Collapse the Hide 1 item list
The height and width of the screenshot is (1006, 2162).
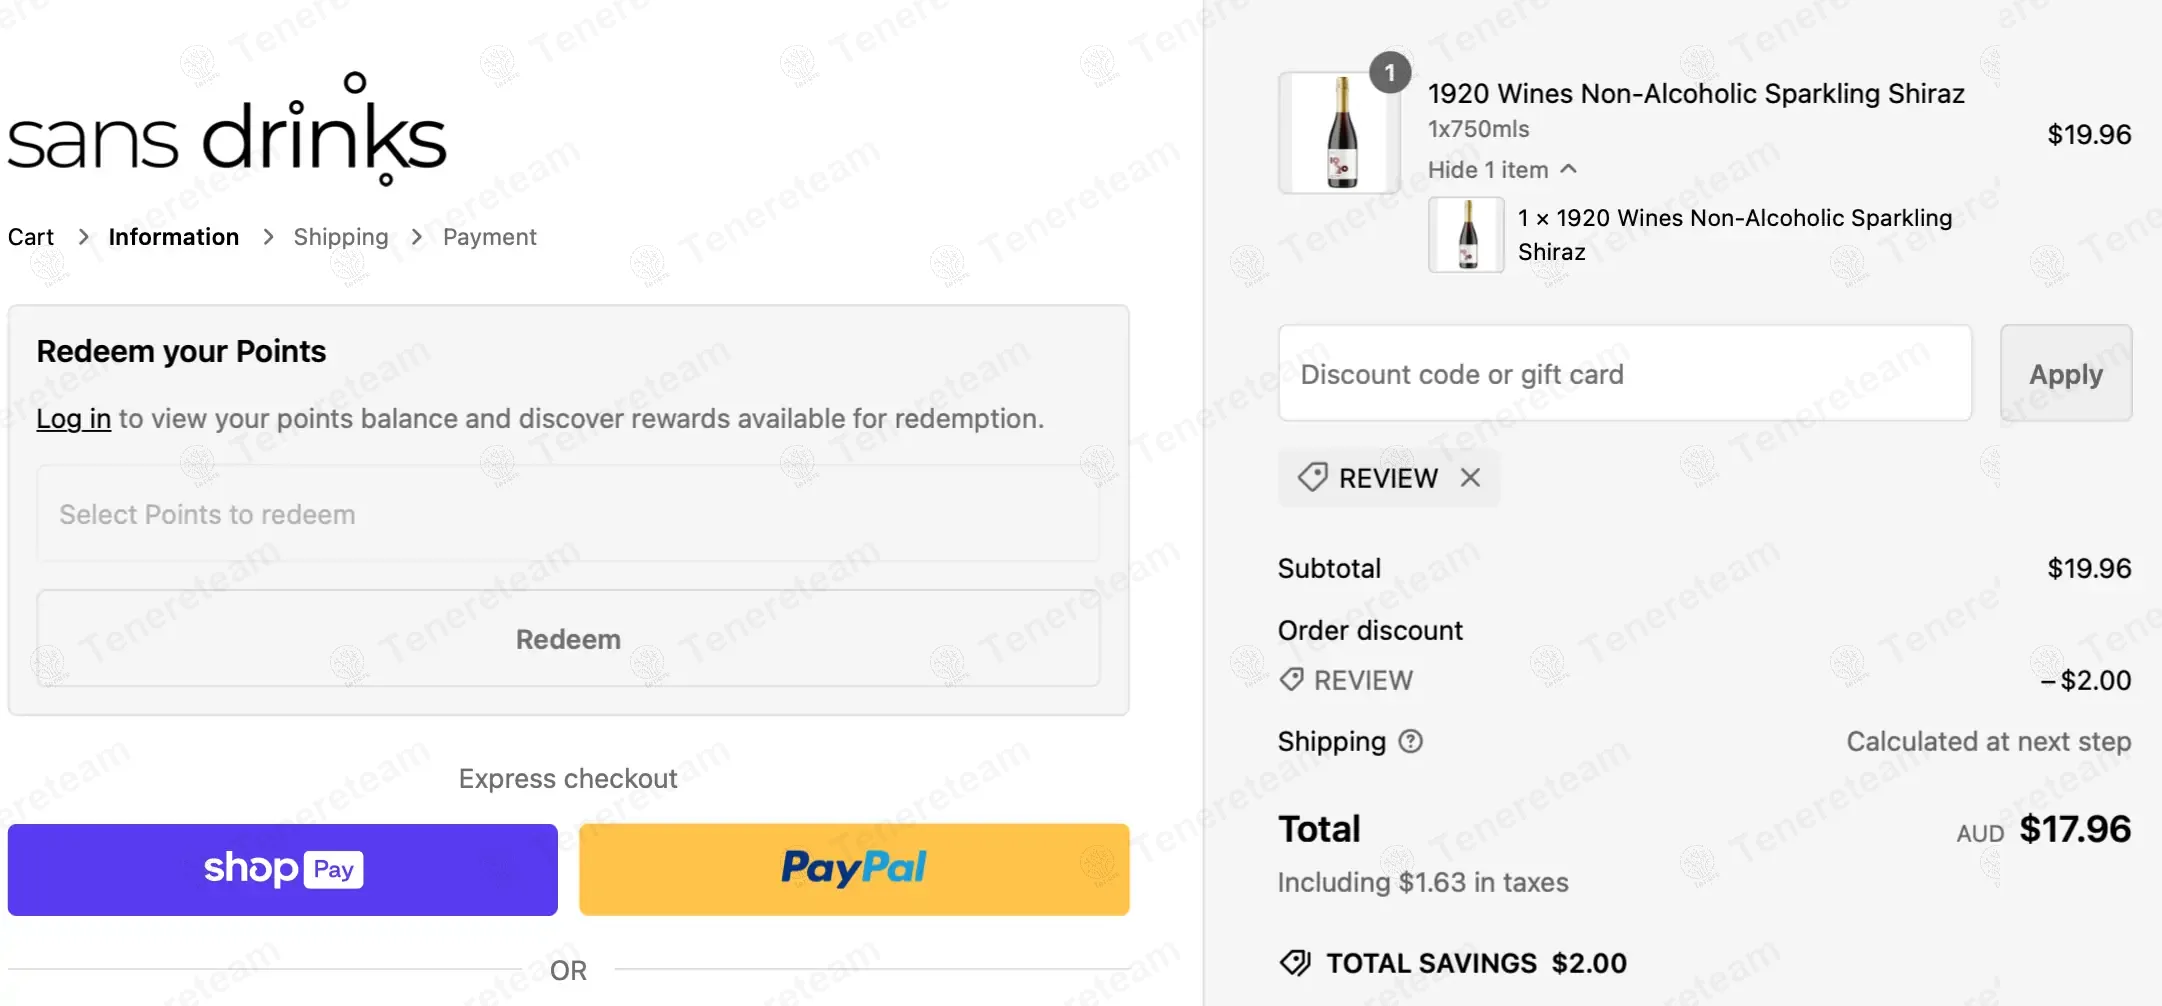(1501, 170)
